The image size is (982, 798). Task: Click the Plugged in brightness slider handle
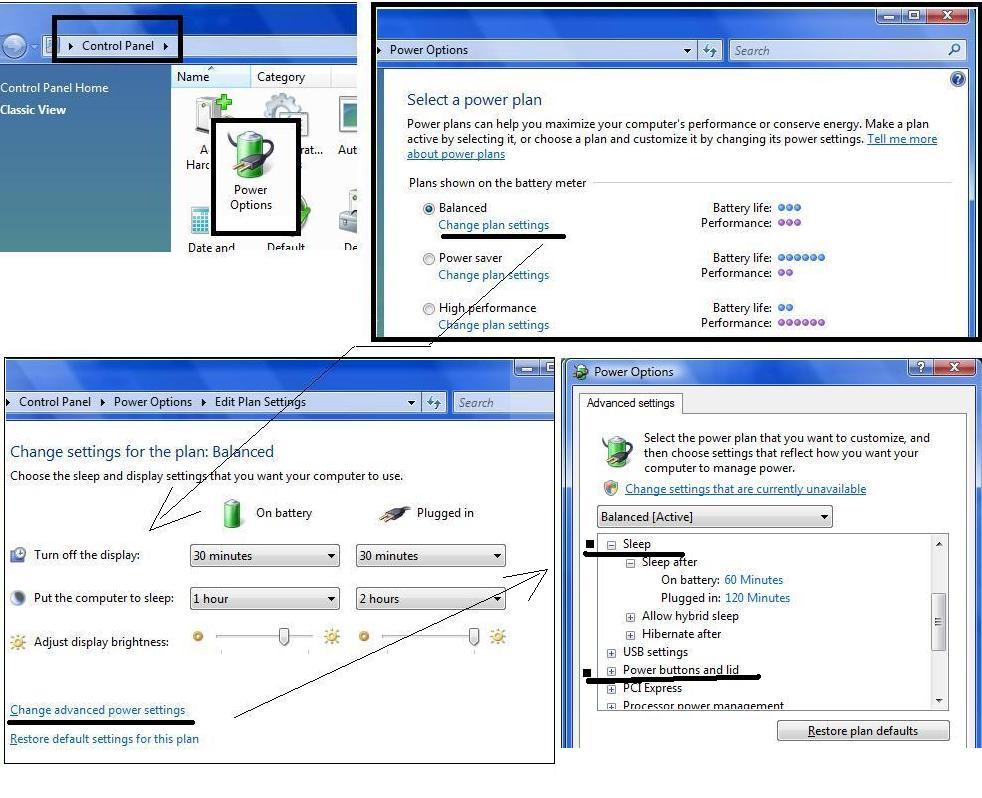[474, 636]
